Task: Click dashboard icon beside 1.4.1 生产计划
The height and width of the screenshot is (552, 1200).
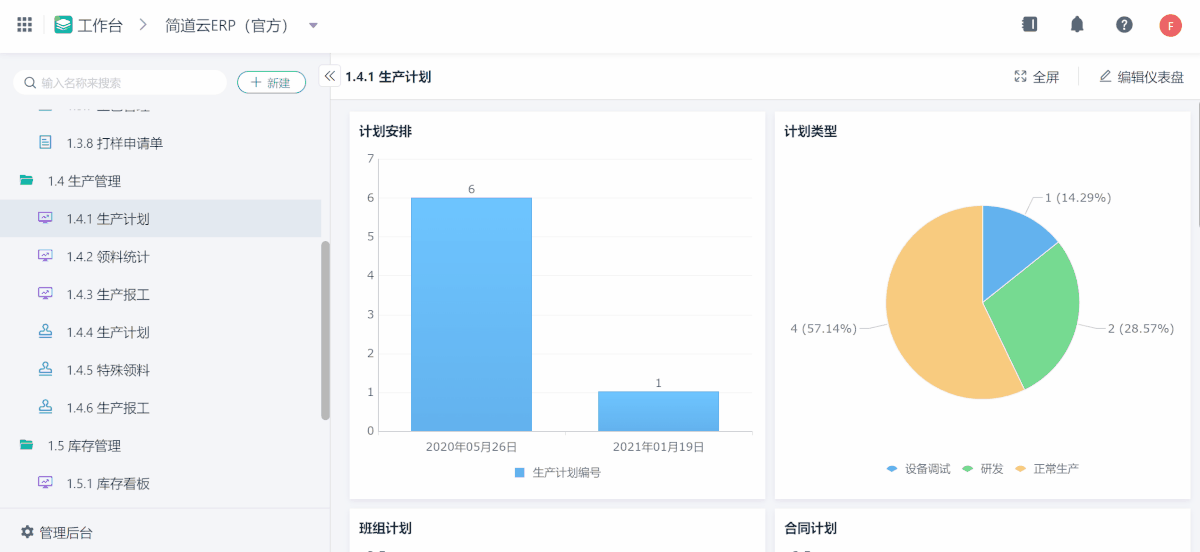Action: tap(45, 218)
